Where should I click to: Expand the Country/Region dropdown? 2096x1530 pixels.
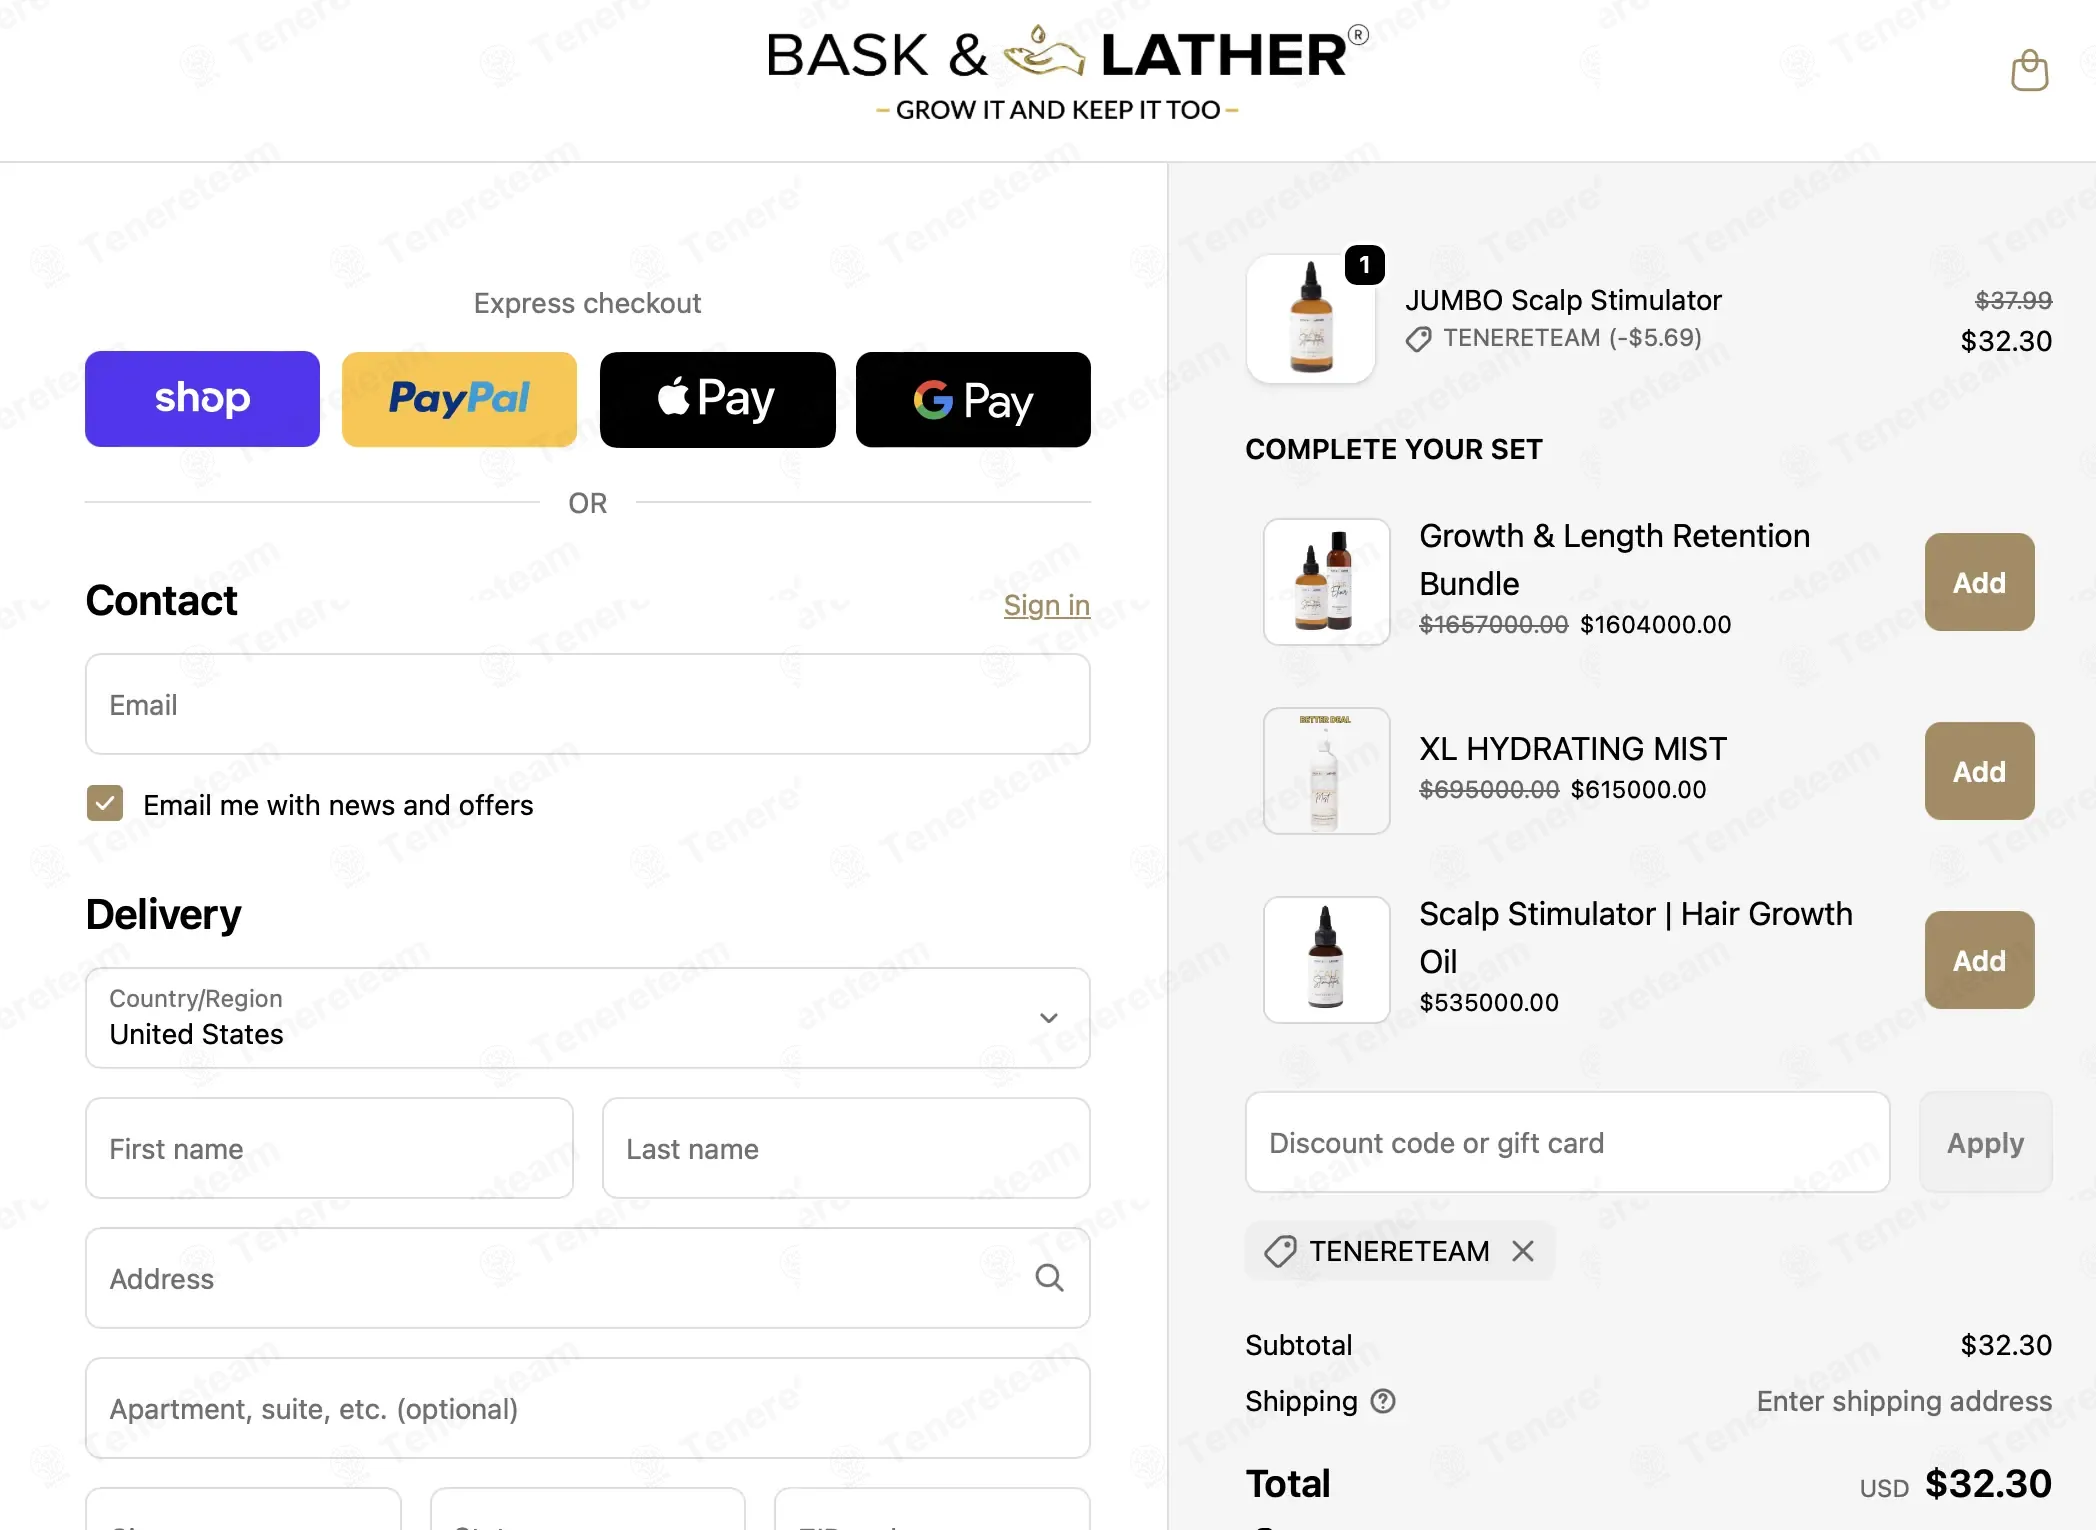(x=588, y=1017)
